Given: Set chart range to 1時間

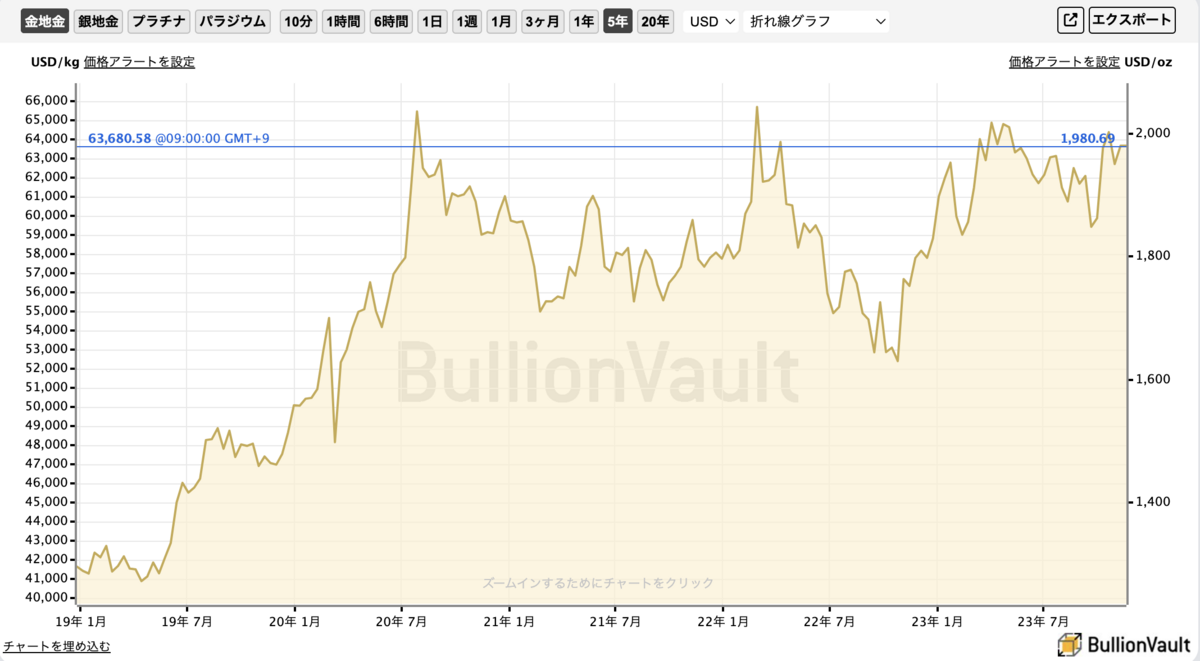Looking at the screenshot, I should click(343, 21).
